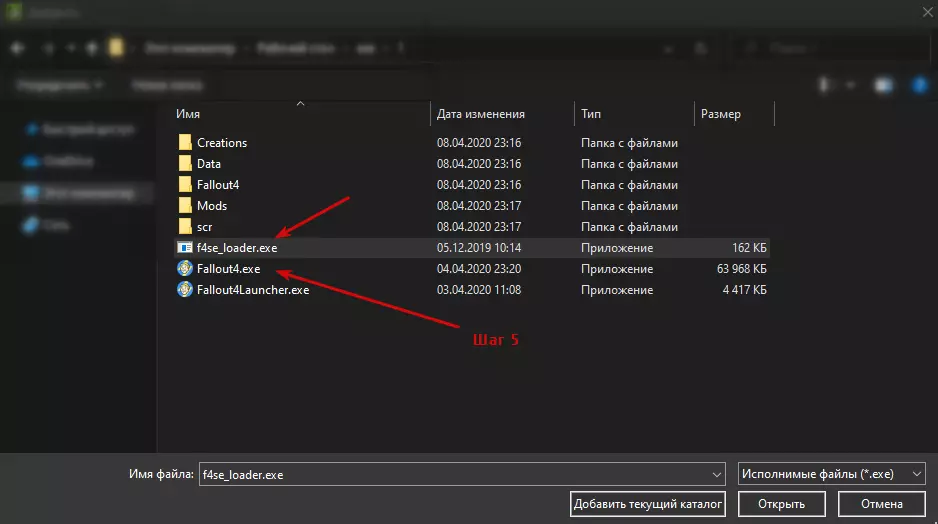Screen dimensions: 938x524
Task: Click the Открыть button
Action: point(782,504)
